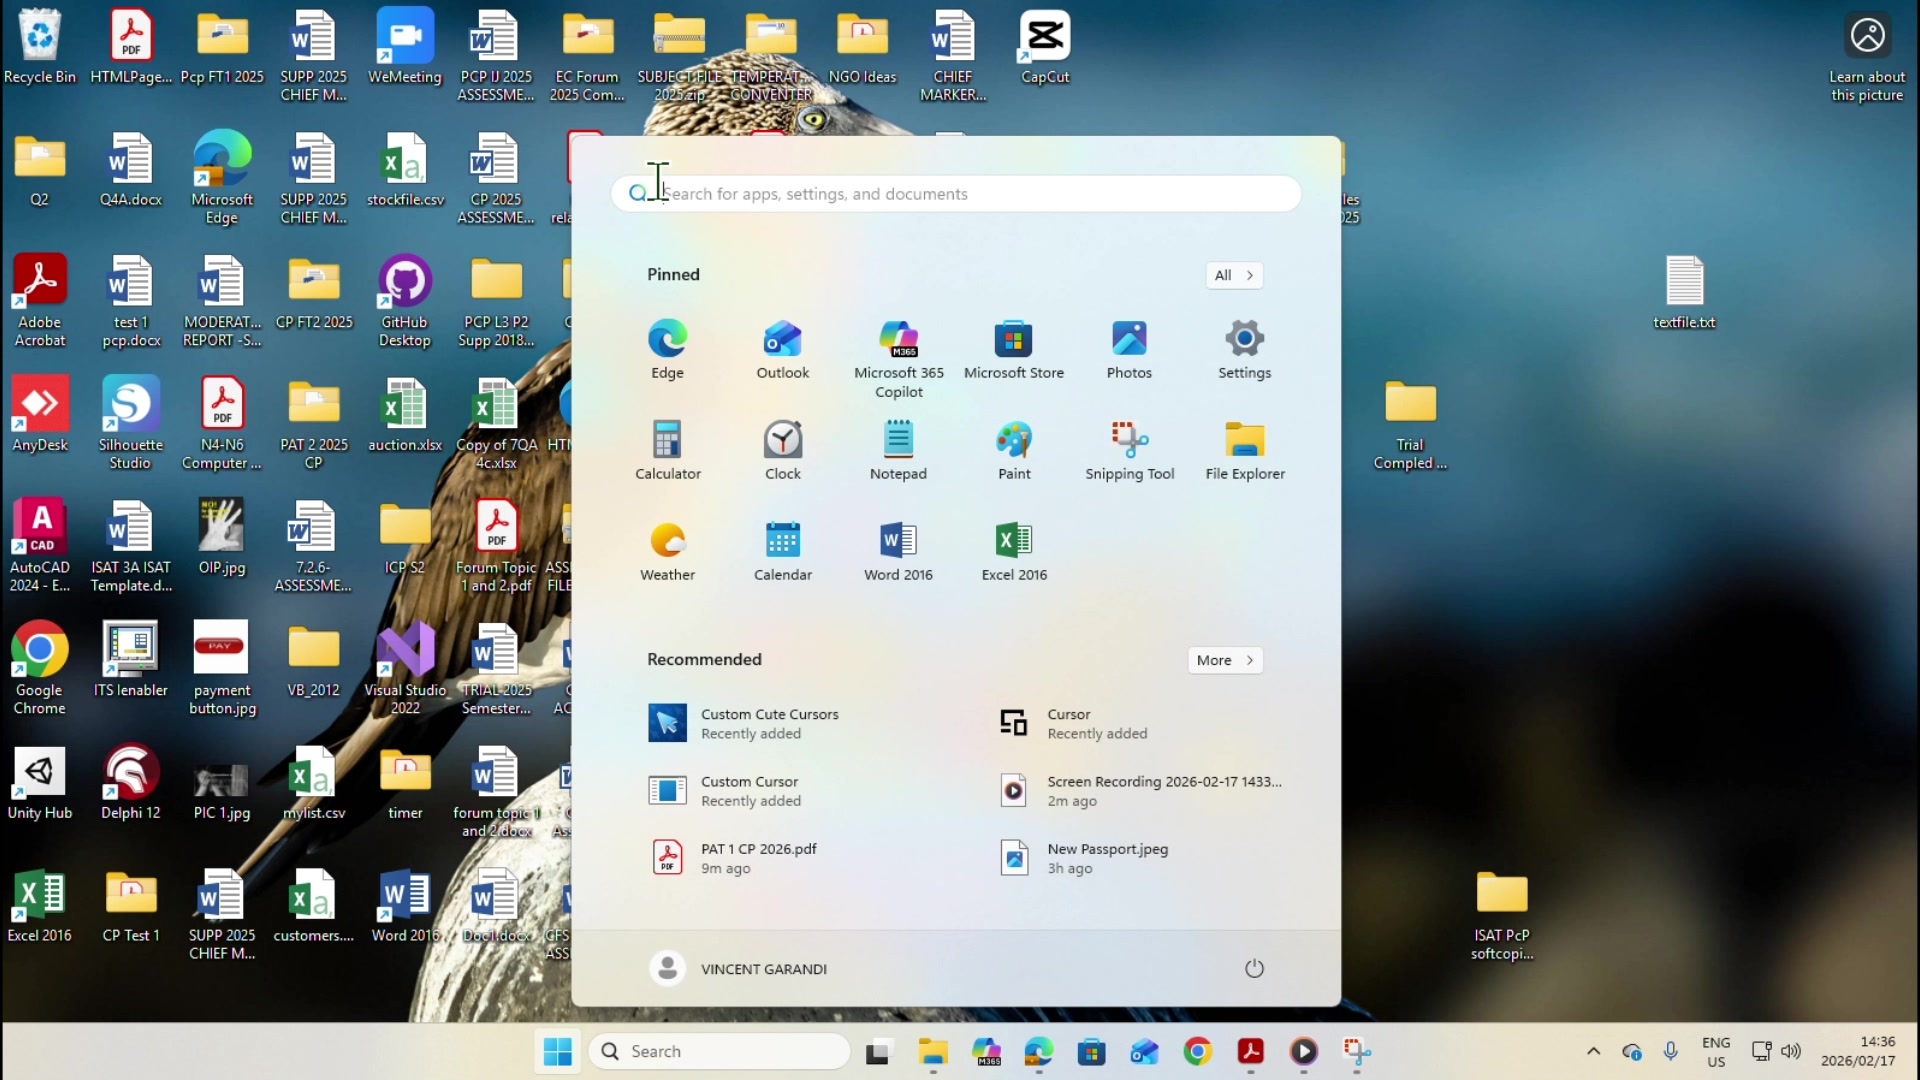Select the WeMeeting desktop shortcut
Viewport: 1920px width, 1080px height.
(x=405, y=47)
